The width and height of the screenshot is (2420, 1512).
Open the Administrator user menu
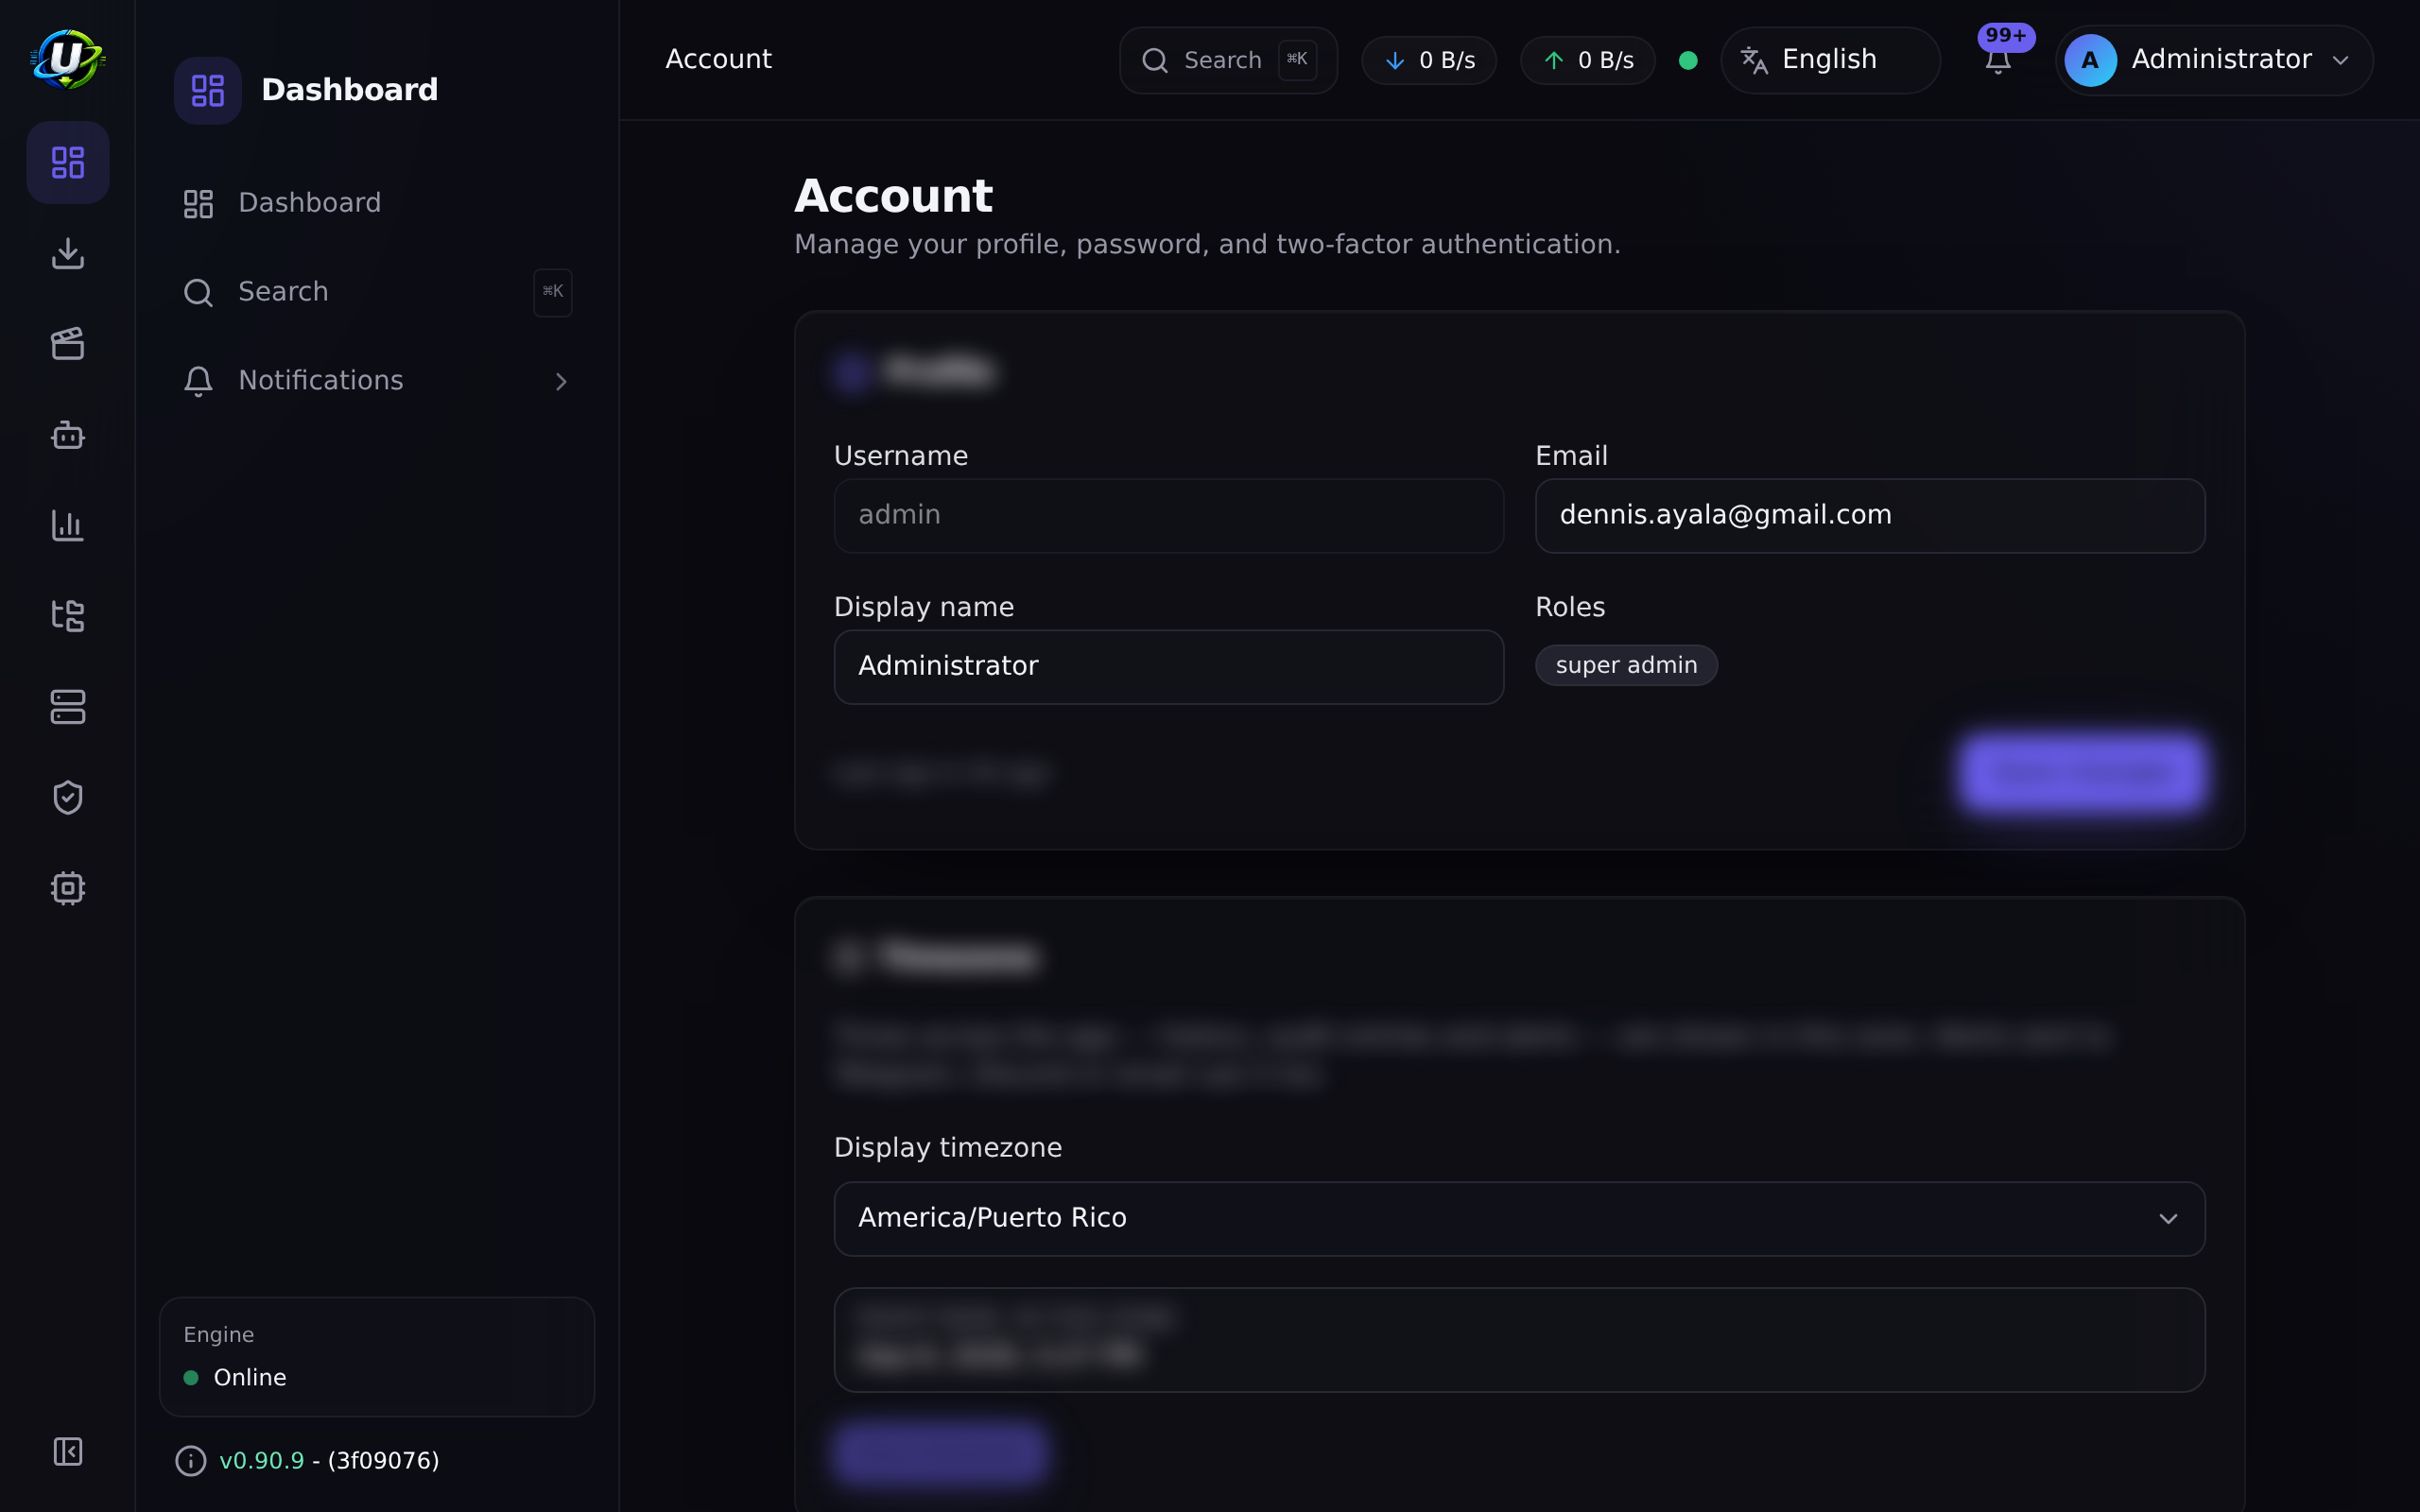pos(2214,60)
